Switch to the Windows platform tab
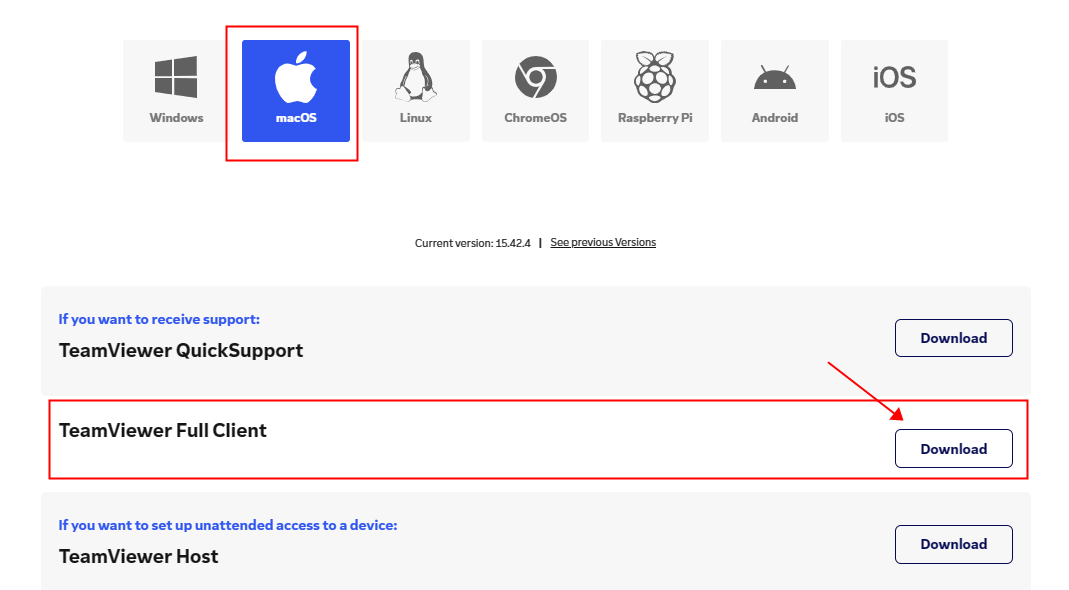This screenshot has width=1069, height=590. (x=175, y=90)
